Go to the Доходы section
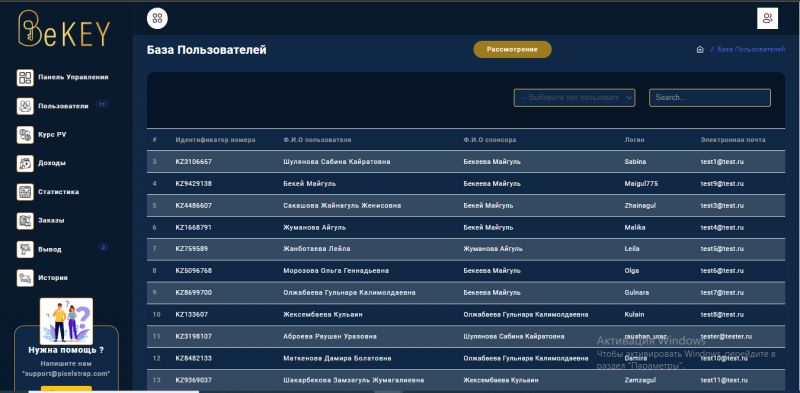Viewport: 800px width, 393px height. (52, 163)
